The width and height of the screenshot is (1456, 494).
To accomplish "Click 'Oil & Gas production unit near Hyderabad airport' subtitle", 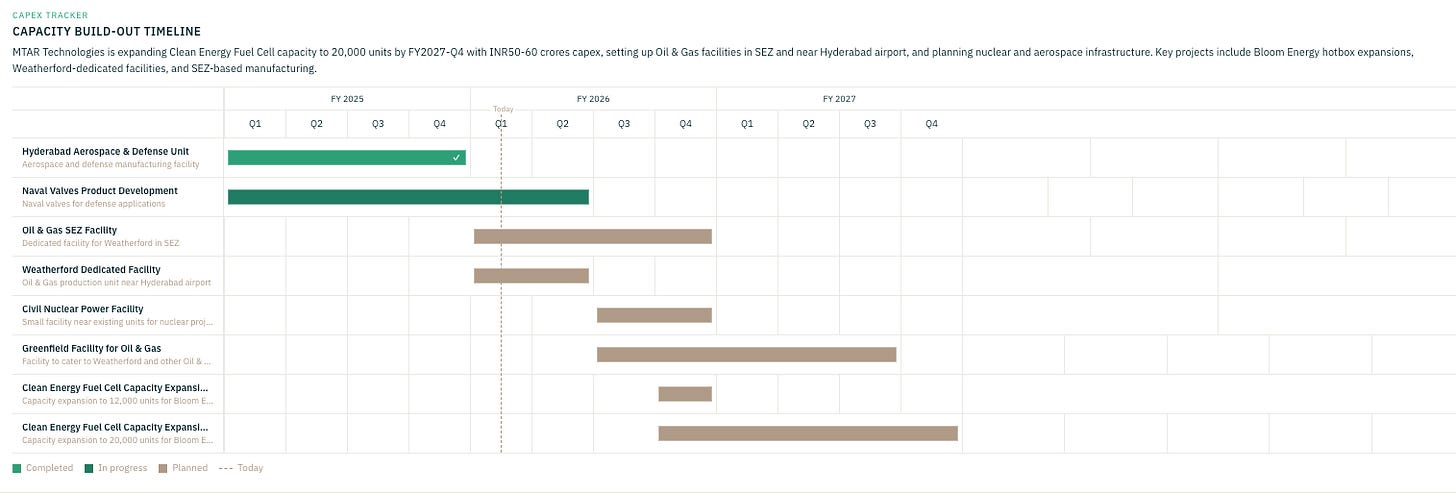I will 117,283.
